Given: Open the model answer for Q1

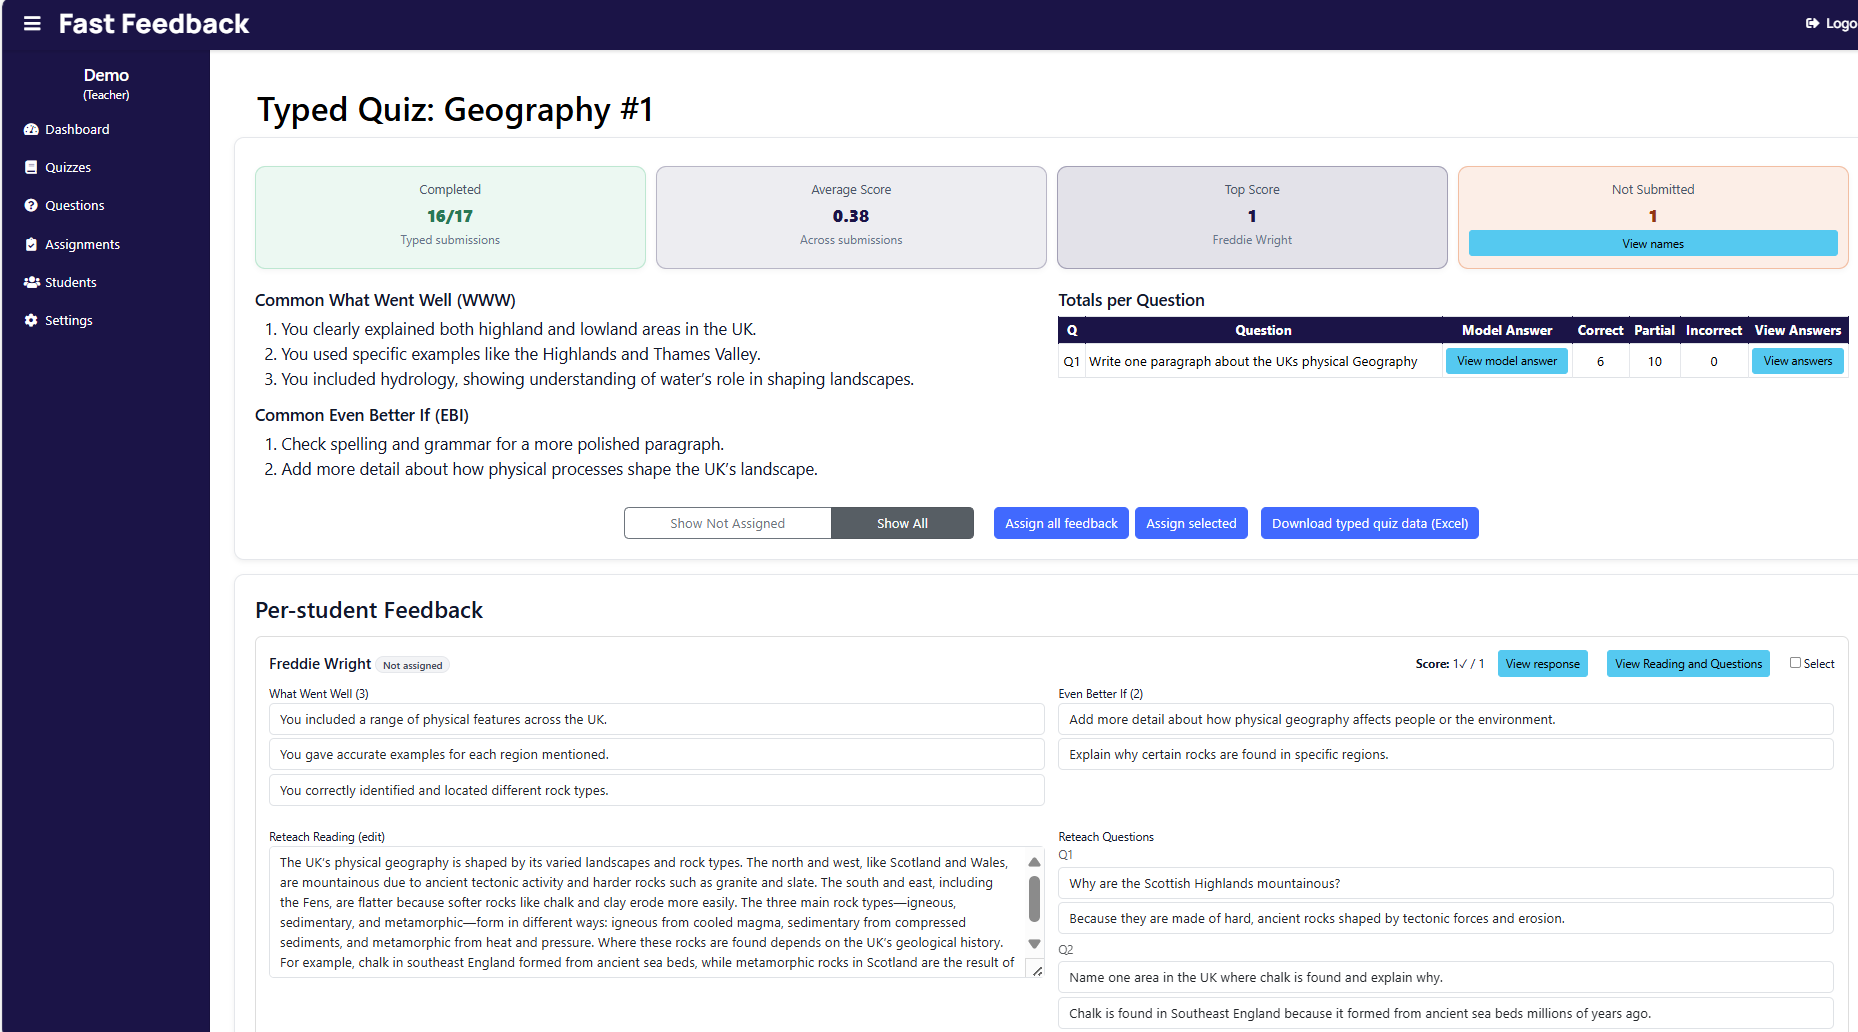Looking at the screenshot, I should pyautogui.click(x=1506, y=361).
